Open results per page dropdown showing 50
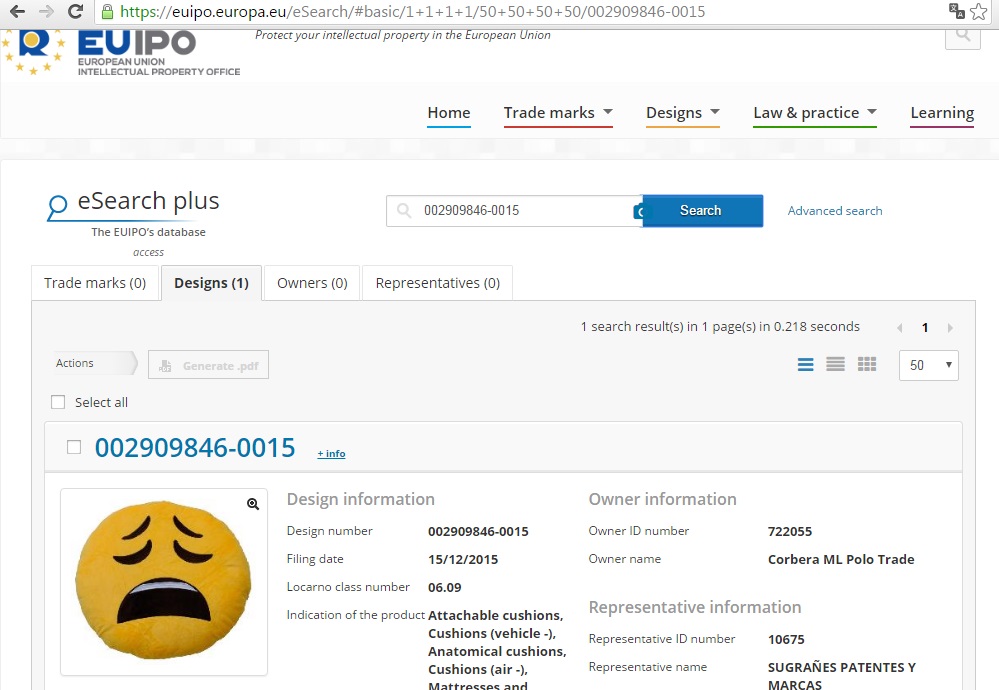Viewport: 999px width, 690px height. 928,365
